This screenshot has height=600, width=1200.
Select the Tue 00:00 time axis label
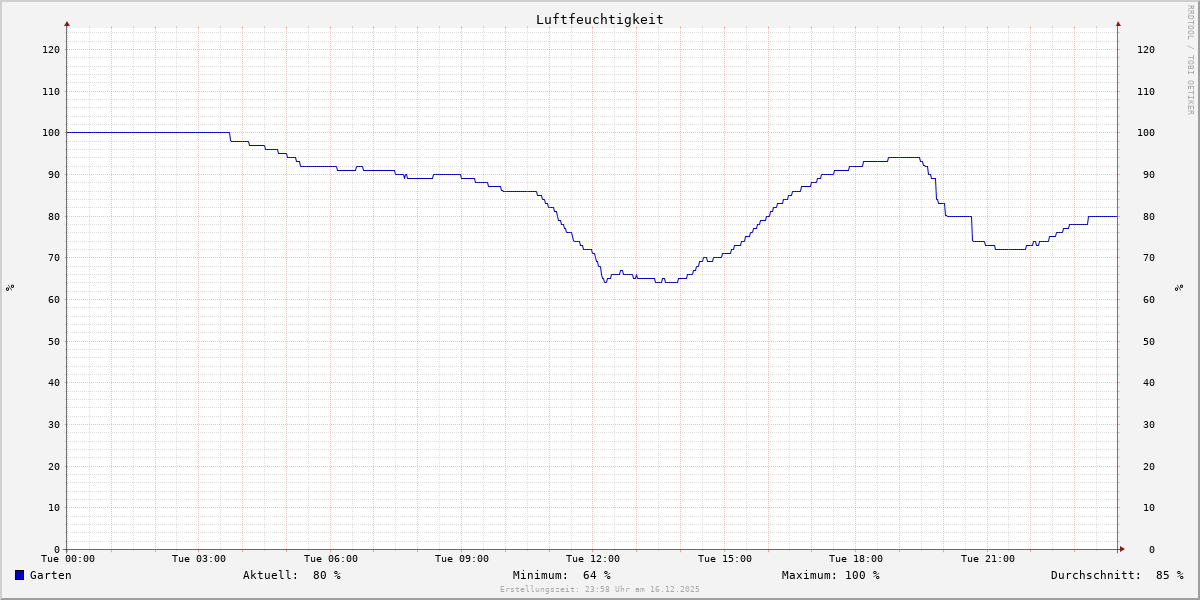click(x=67, y=559)
